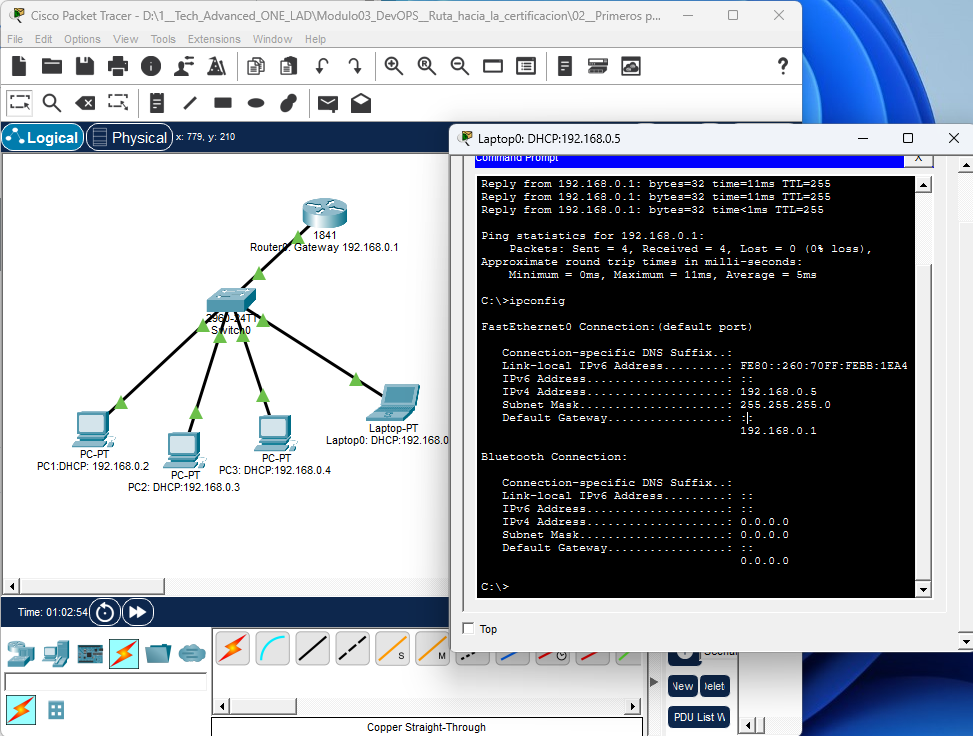Redo the last action

pos(354,66)
